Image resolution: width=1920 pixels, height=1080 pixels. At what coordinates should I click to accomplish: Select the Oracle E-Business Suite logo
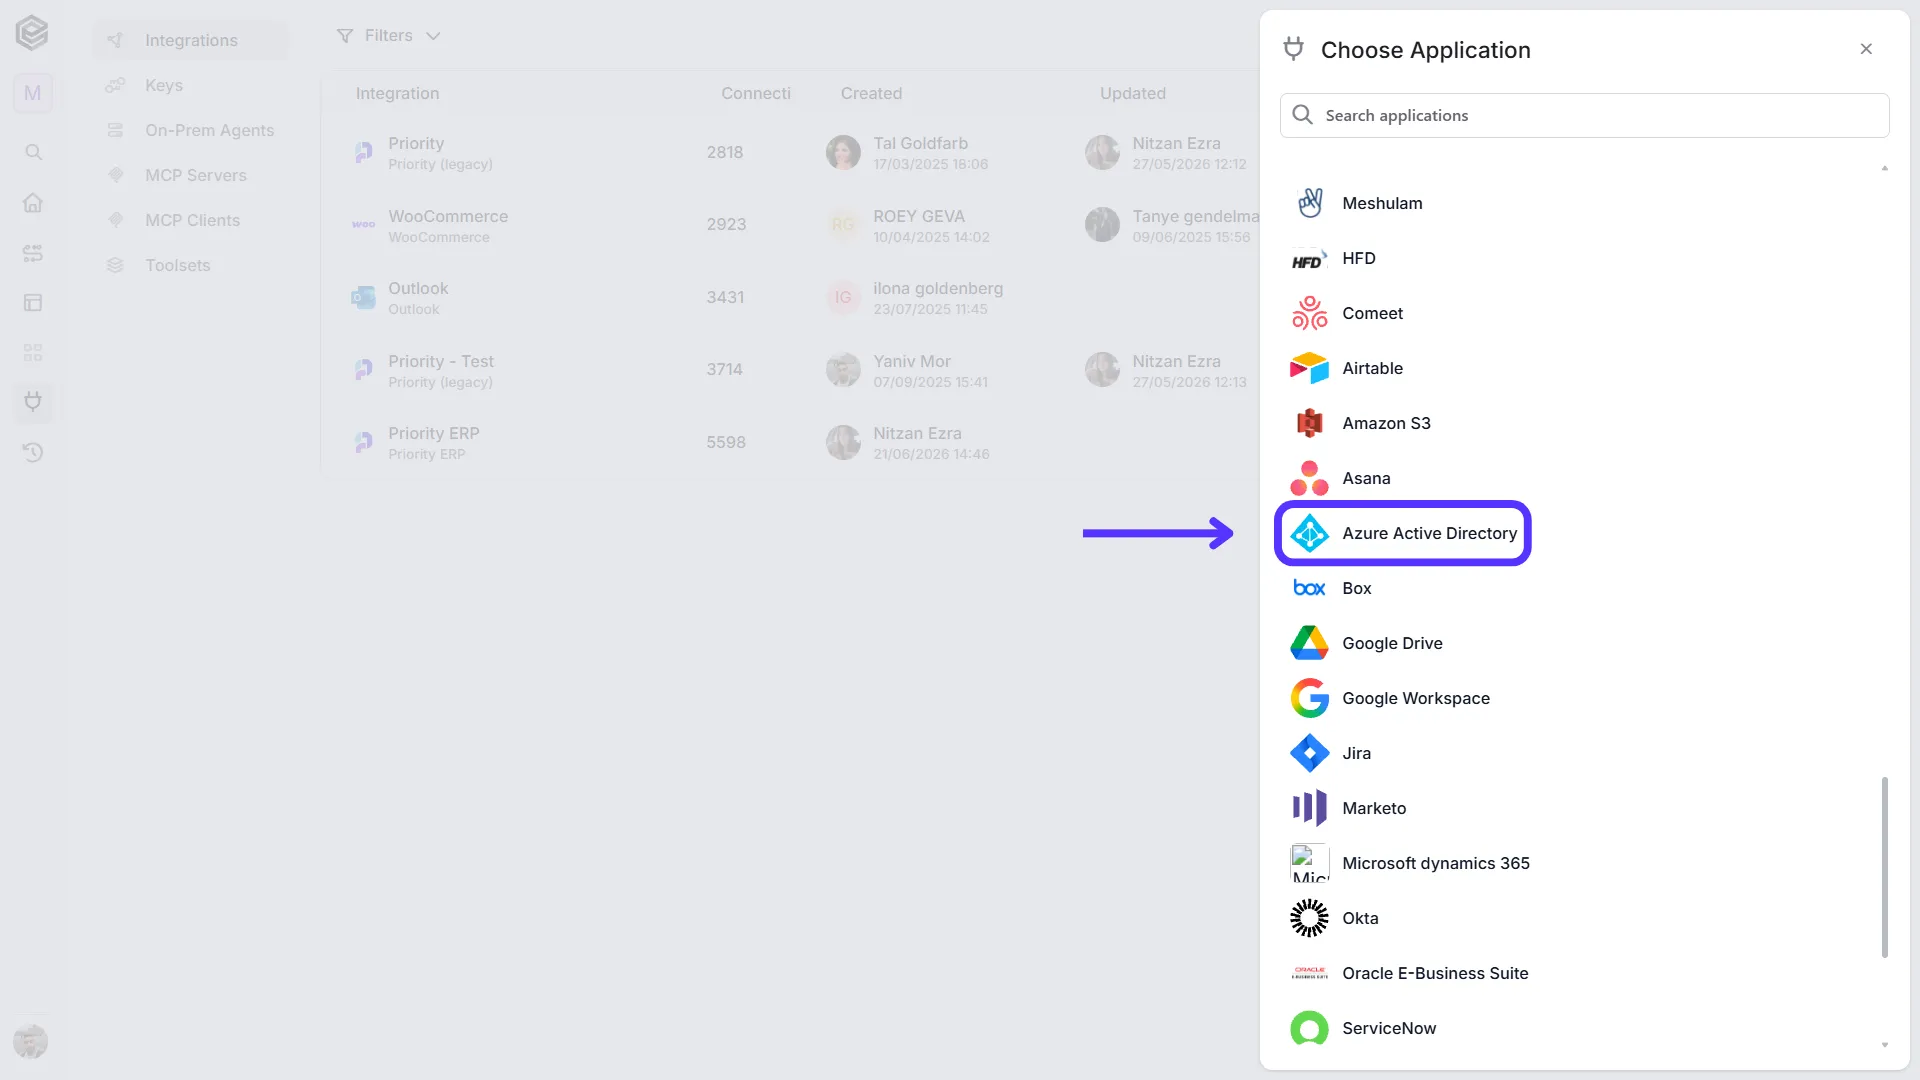1309,973
